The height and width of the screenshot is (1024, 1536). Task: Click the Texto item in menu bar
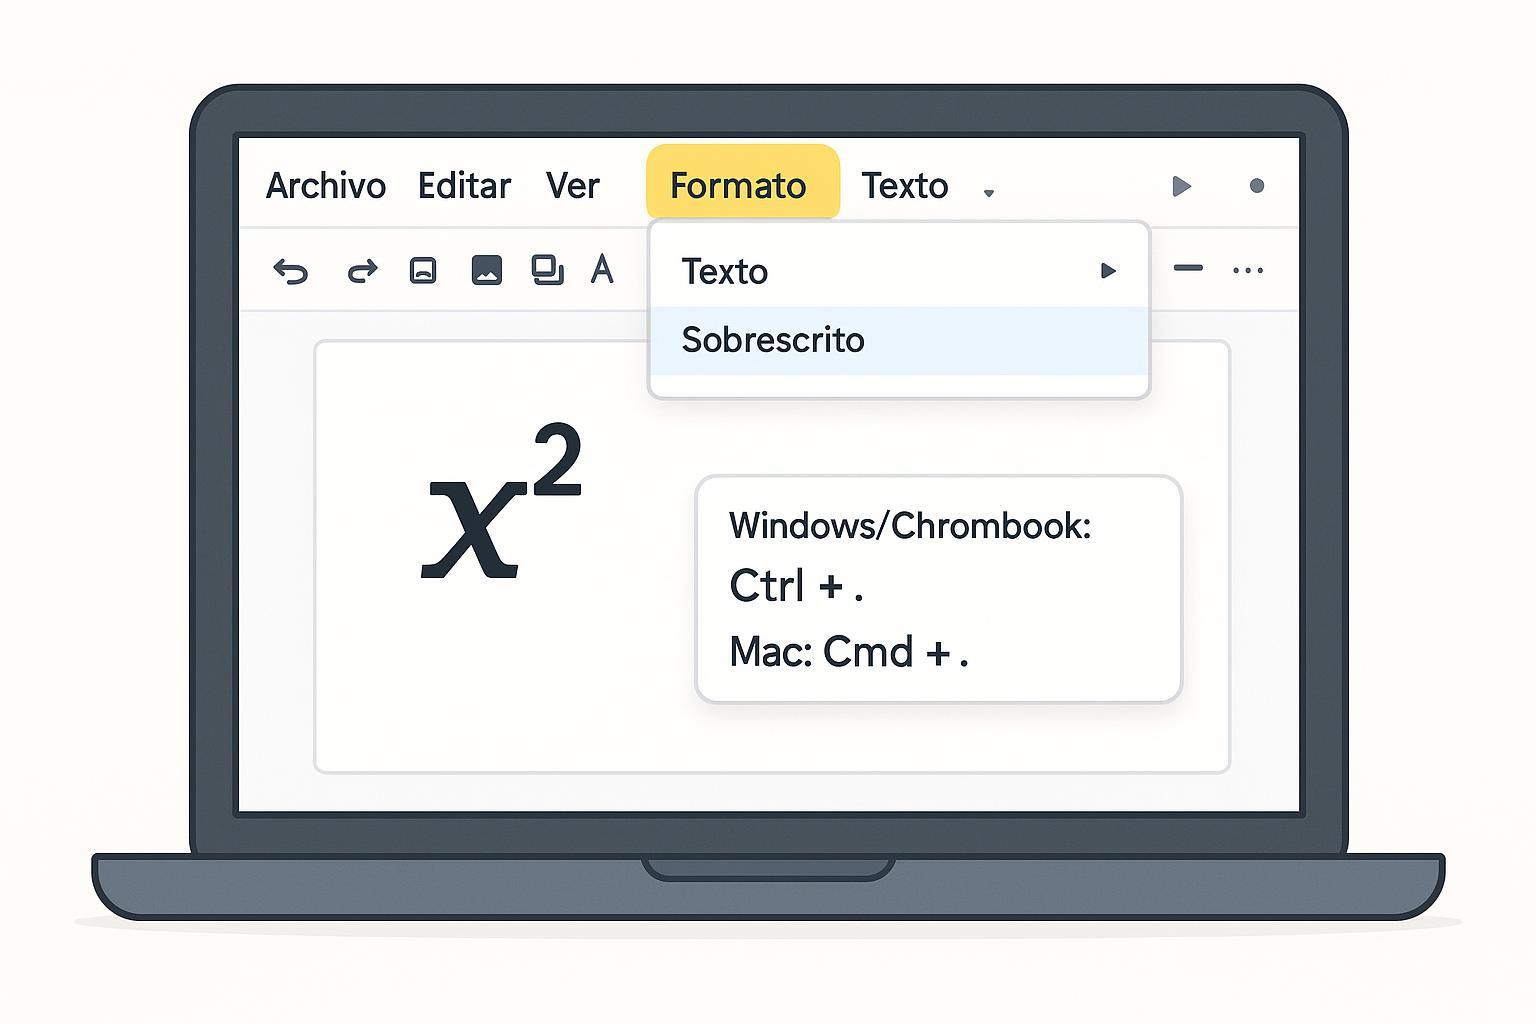pyautogui.click(x=904, y=186)
